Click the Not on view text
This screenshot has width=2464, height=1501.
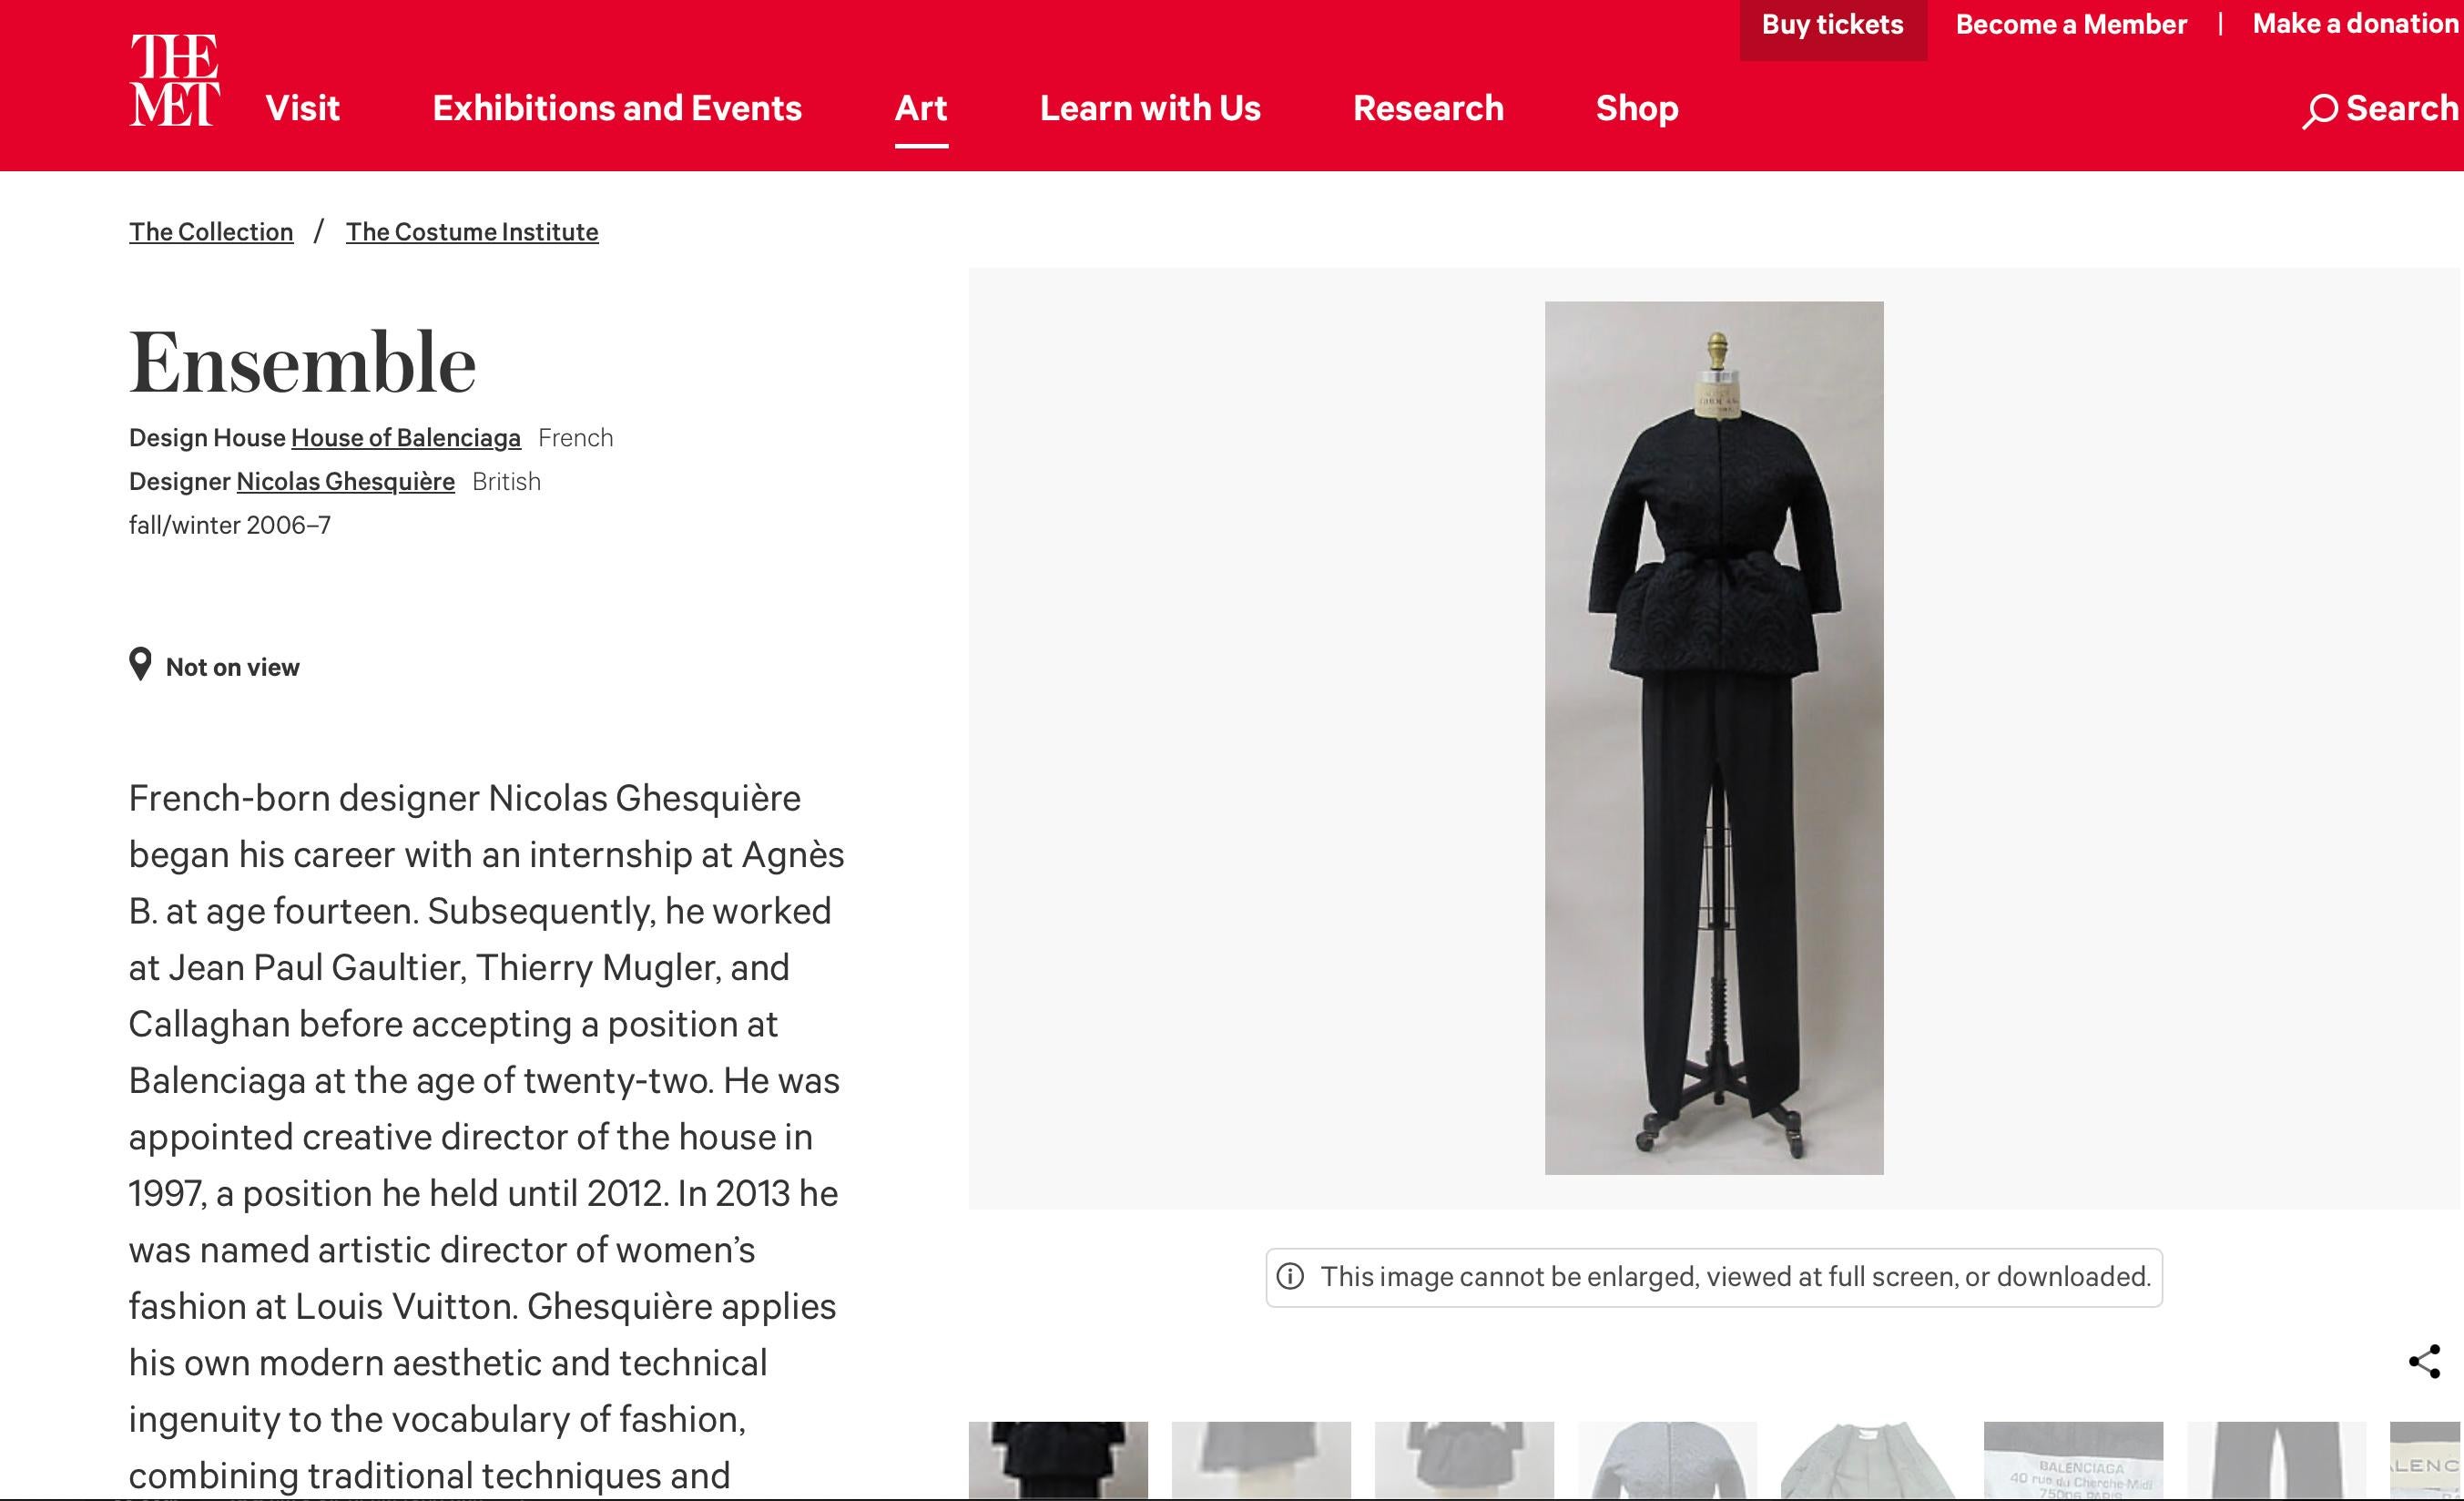pyautogui.click(x=232, y=667)
